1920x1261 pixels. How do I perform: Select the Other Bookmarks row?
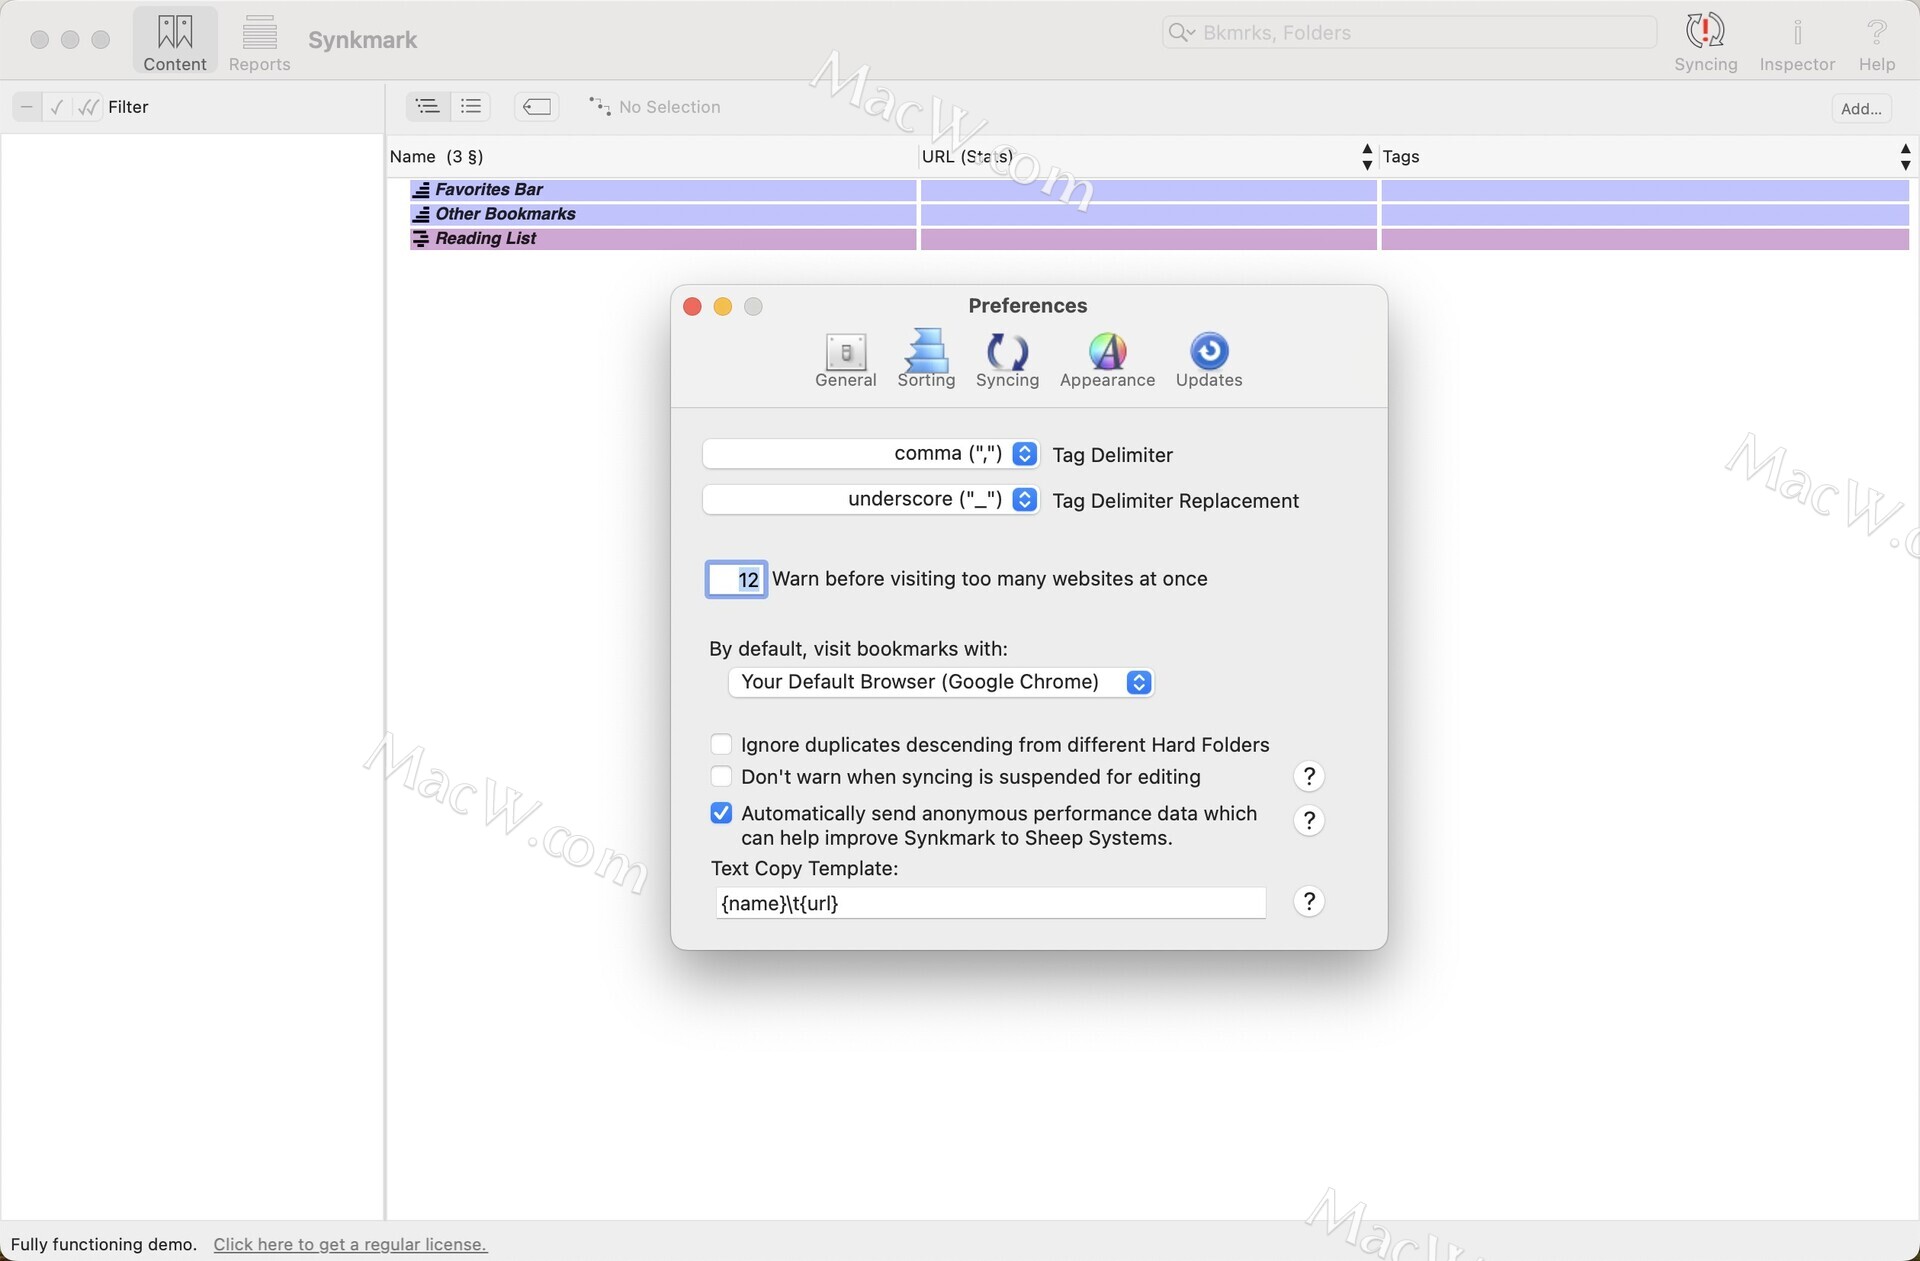(1159, 214)
